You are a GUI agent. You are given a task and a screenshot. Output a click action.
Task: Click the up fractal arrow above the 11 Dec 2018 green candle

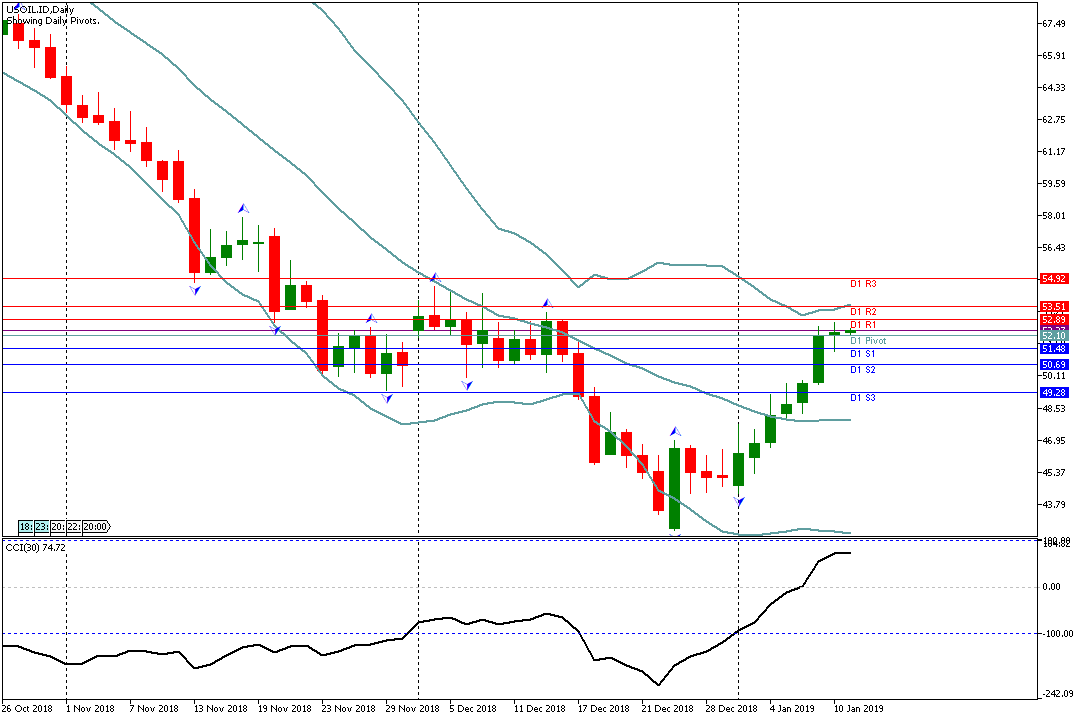pyautogui.click(x=547, y=303)
